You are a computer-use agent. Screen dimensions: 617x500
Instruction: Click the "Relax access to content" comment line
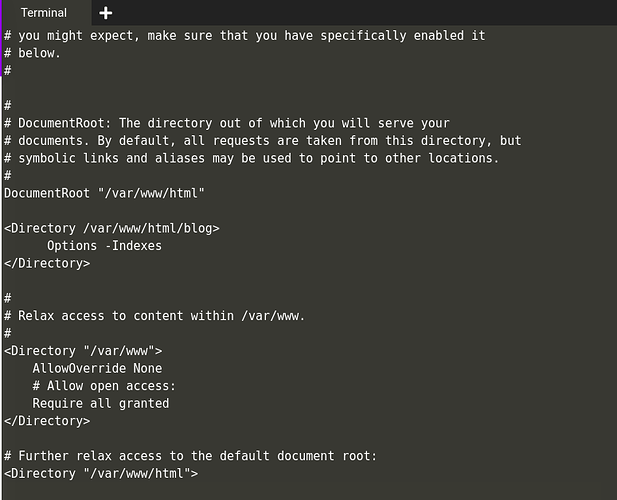point(160,316)
